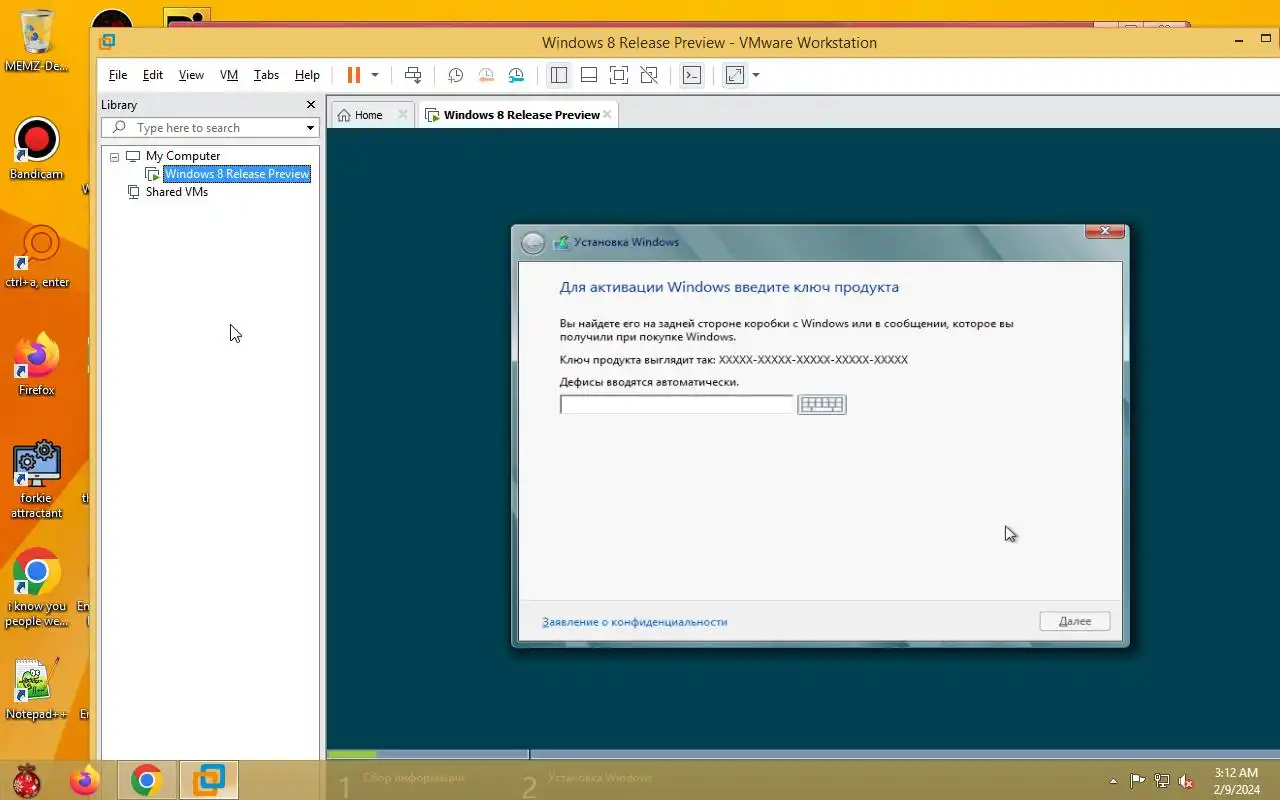Open the Edit menu

153,75
